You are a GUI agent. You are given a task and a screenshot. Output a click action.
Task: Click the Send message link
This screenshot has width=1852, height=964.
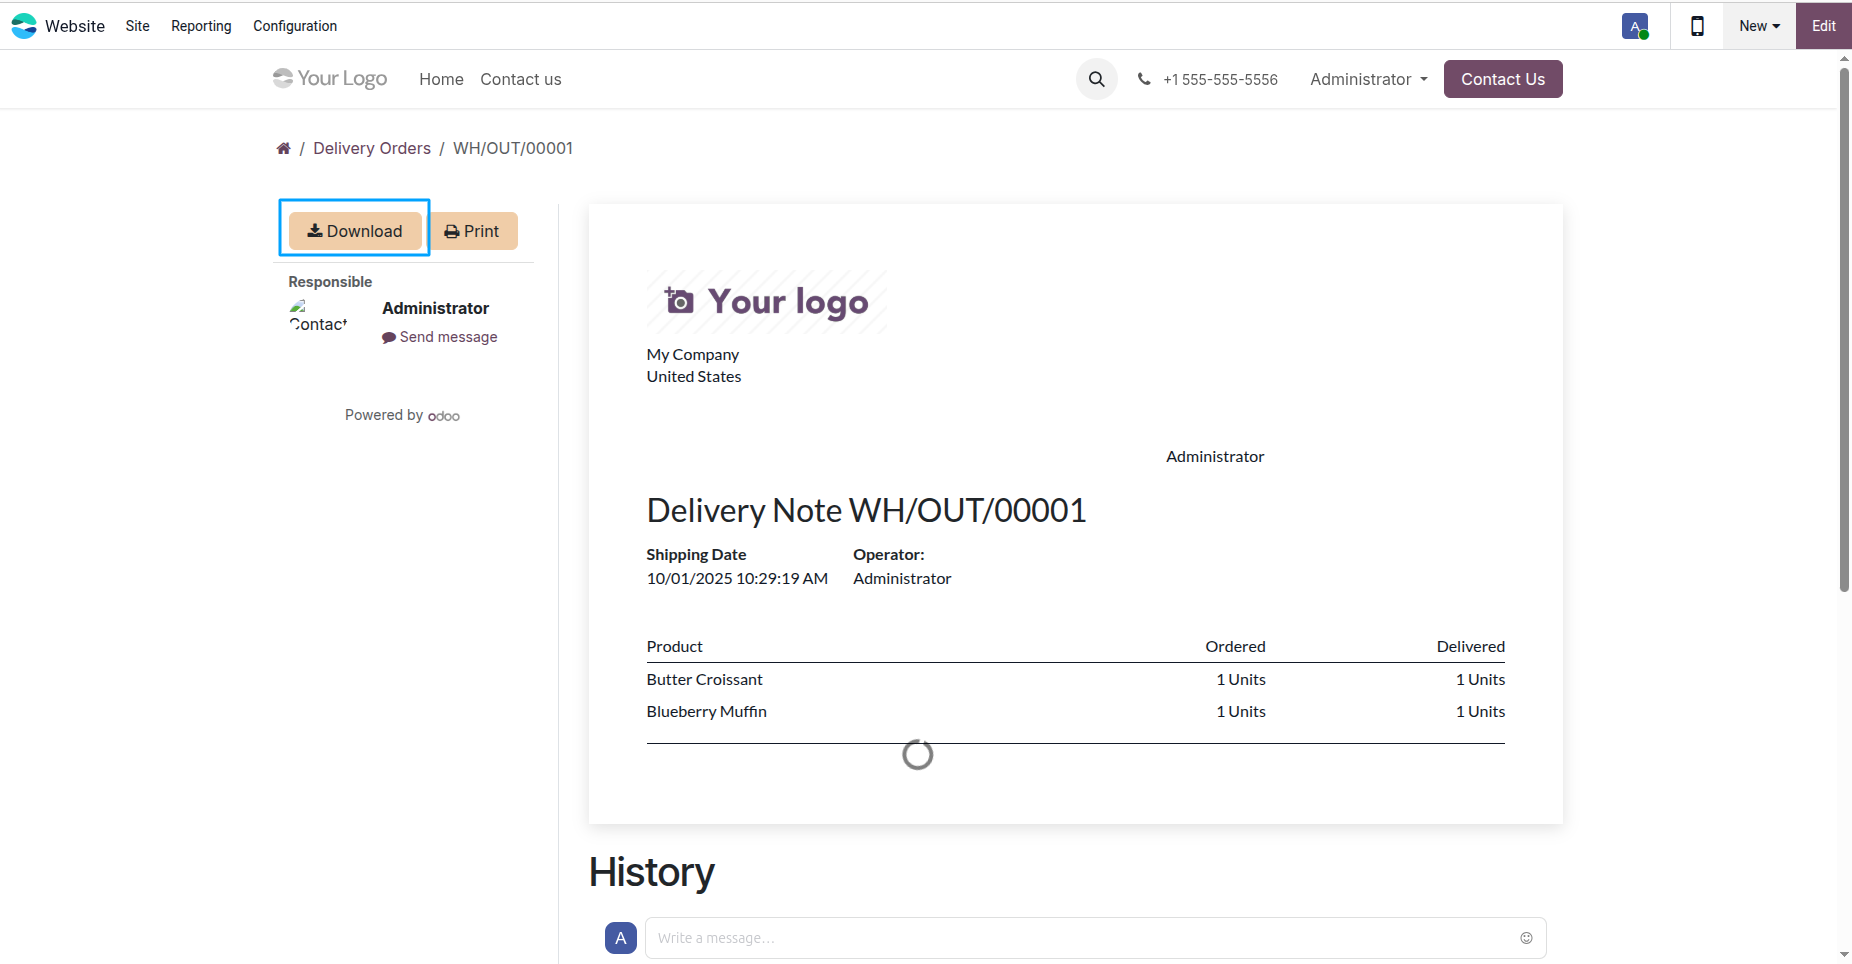tap(440, 337)
